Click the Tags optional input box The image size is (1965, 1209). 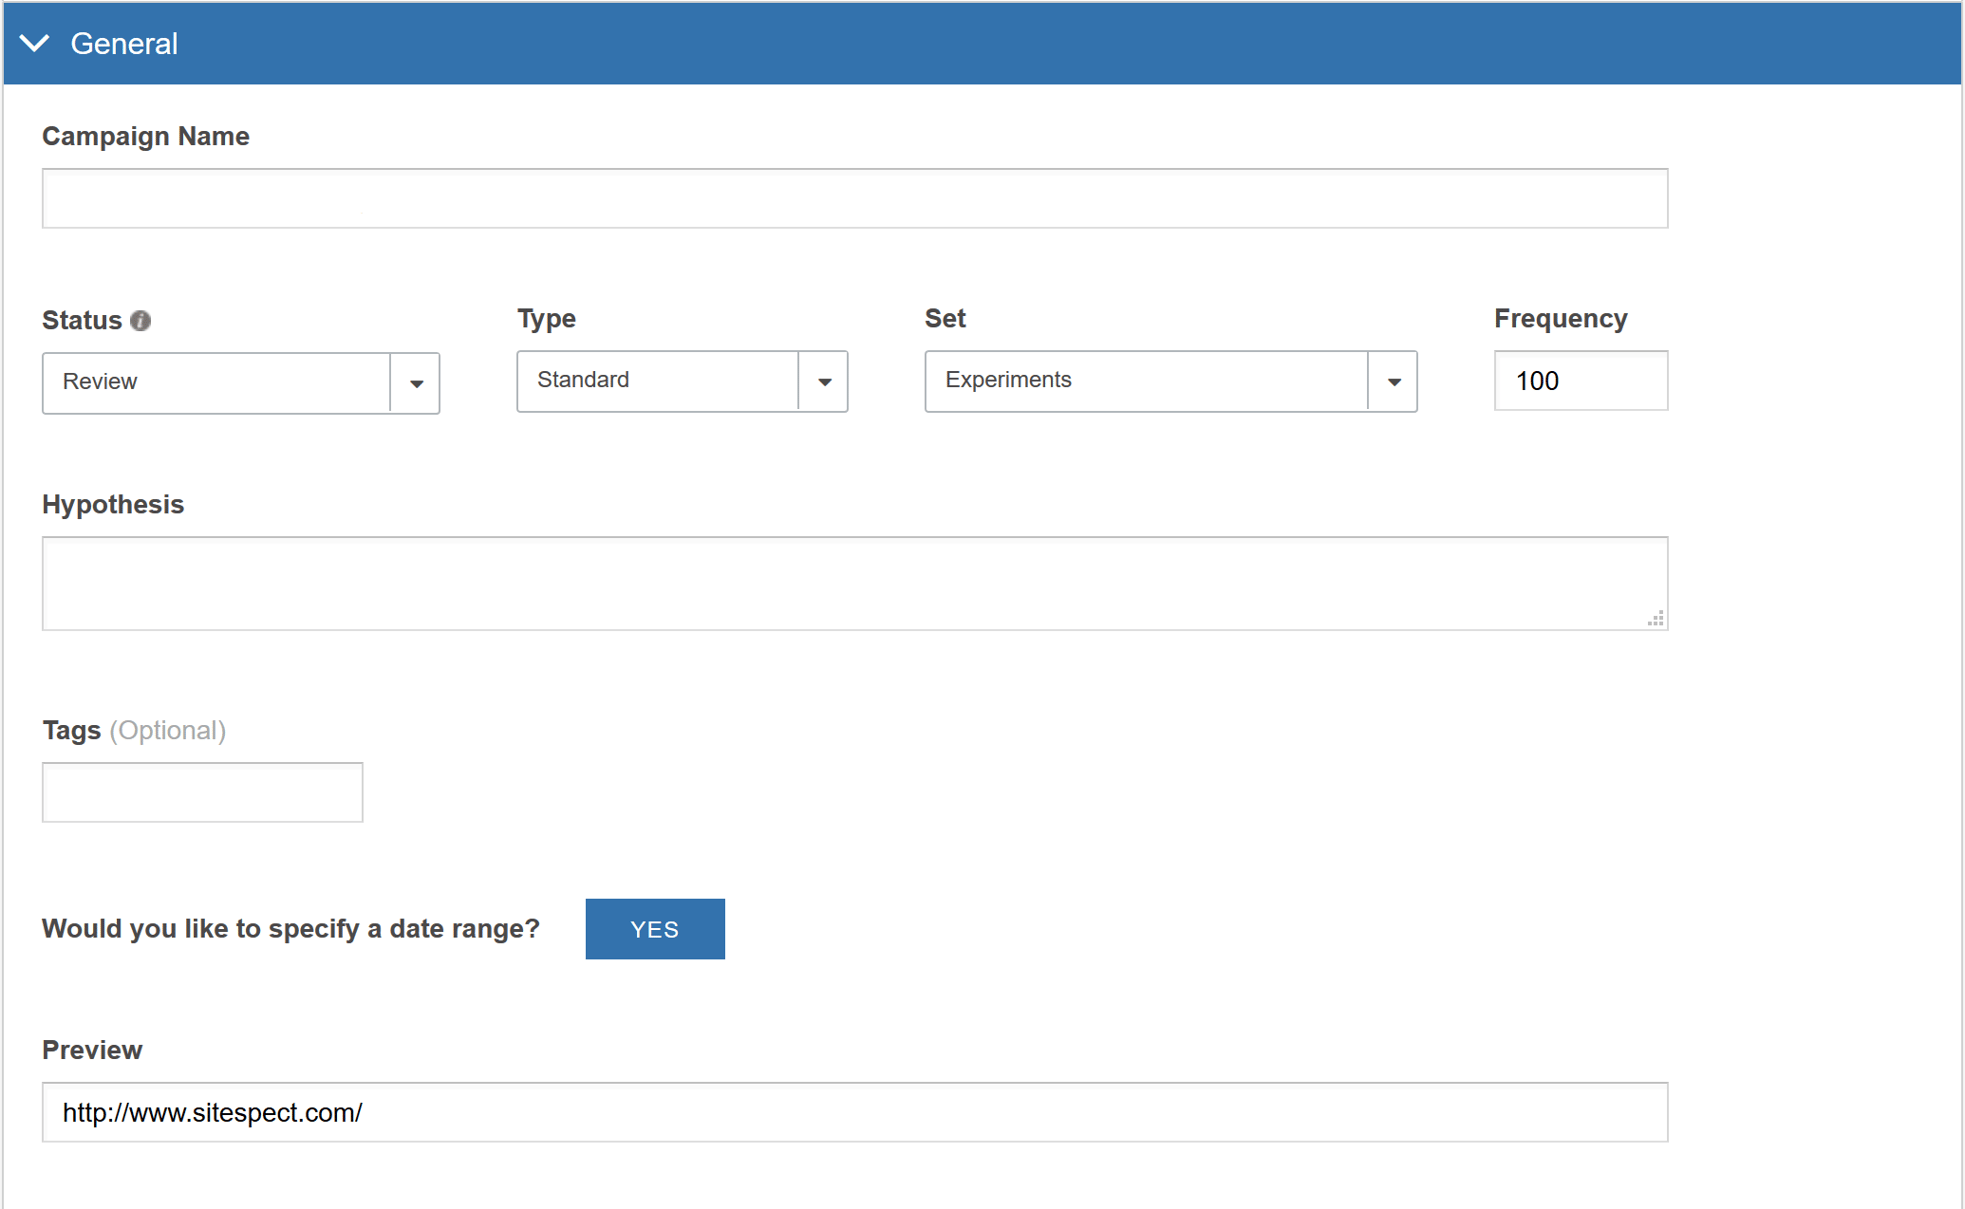(203, 792)
